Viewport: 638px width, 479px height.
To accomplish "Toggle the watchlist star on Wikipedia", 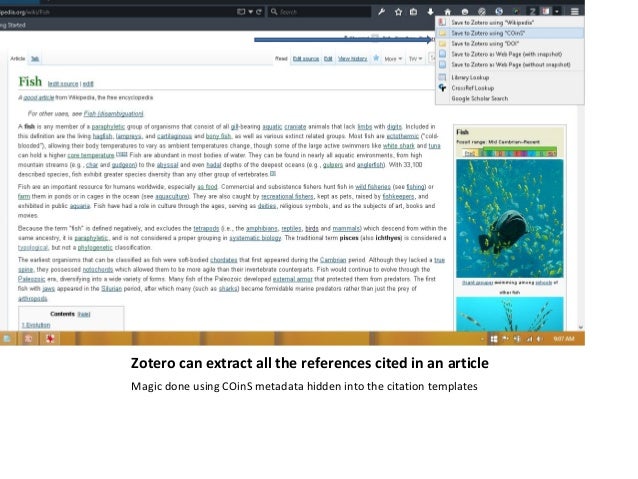I will [x=376, y=59].
